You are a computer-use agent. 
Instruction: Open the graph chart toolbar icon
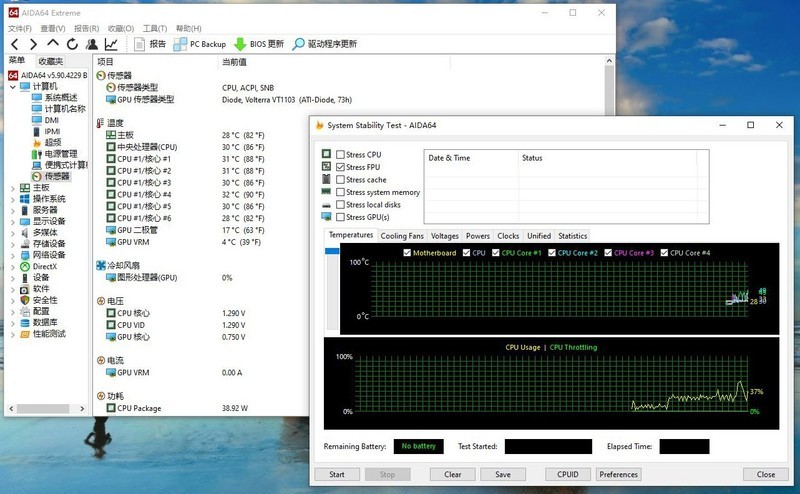coord(111,44)
